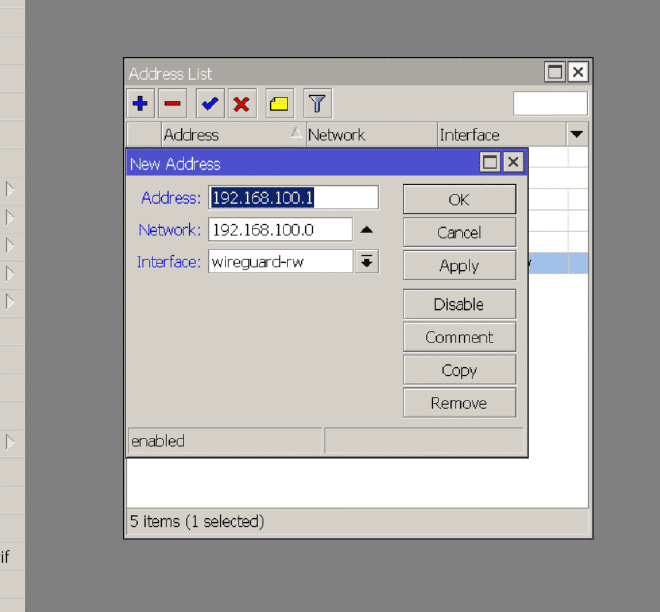The image size is (660, 612).
Task: Click the Copy button
Action: point(459,370)
